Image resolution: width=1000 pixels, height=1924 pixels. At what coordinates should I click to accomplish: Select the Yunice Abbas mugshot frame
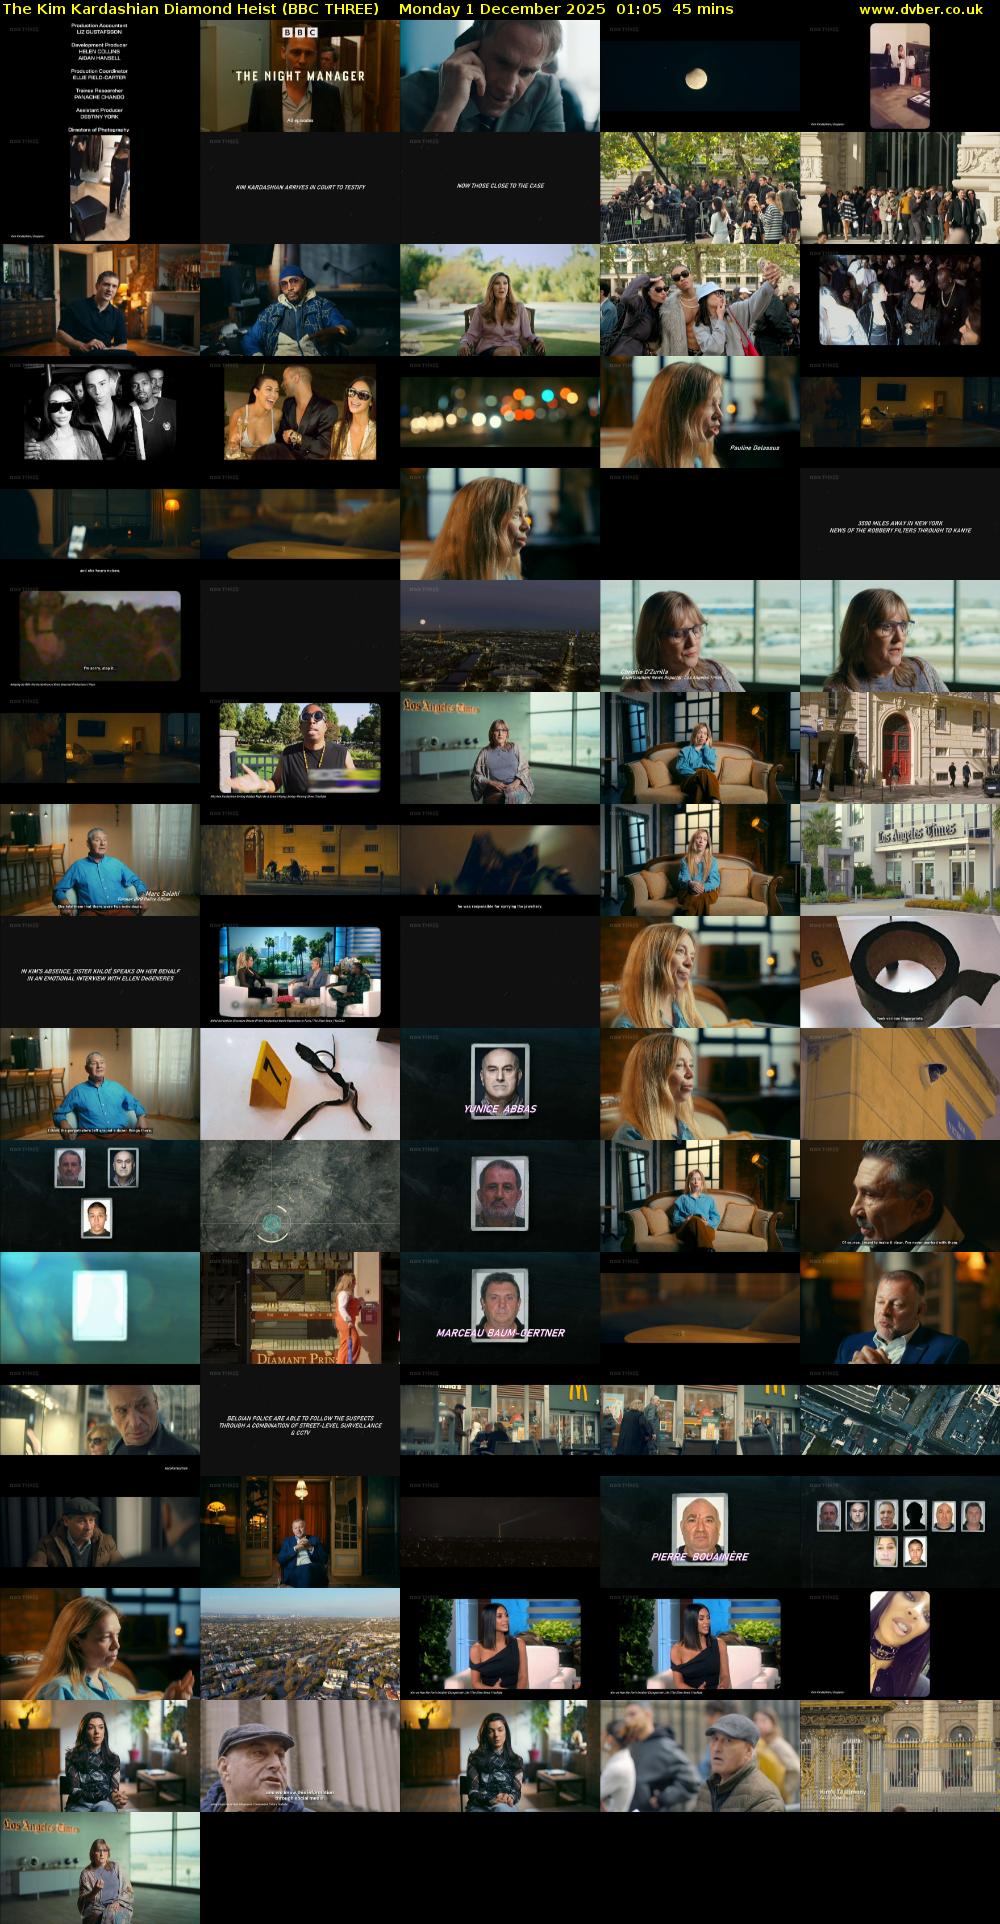(x=500, y=1084)
